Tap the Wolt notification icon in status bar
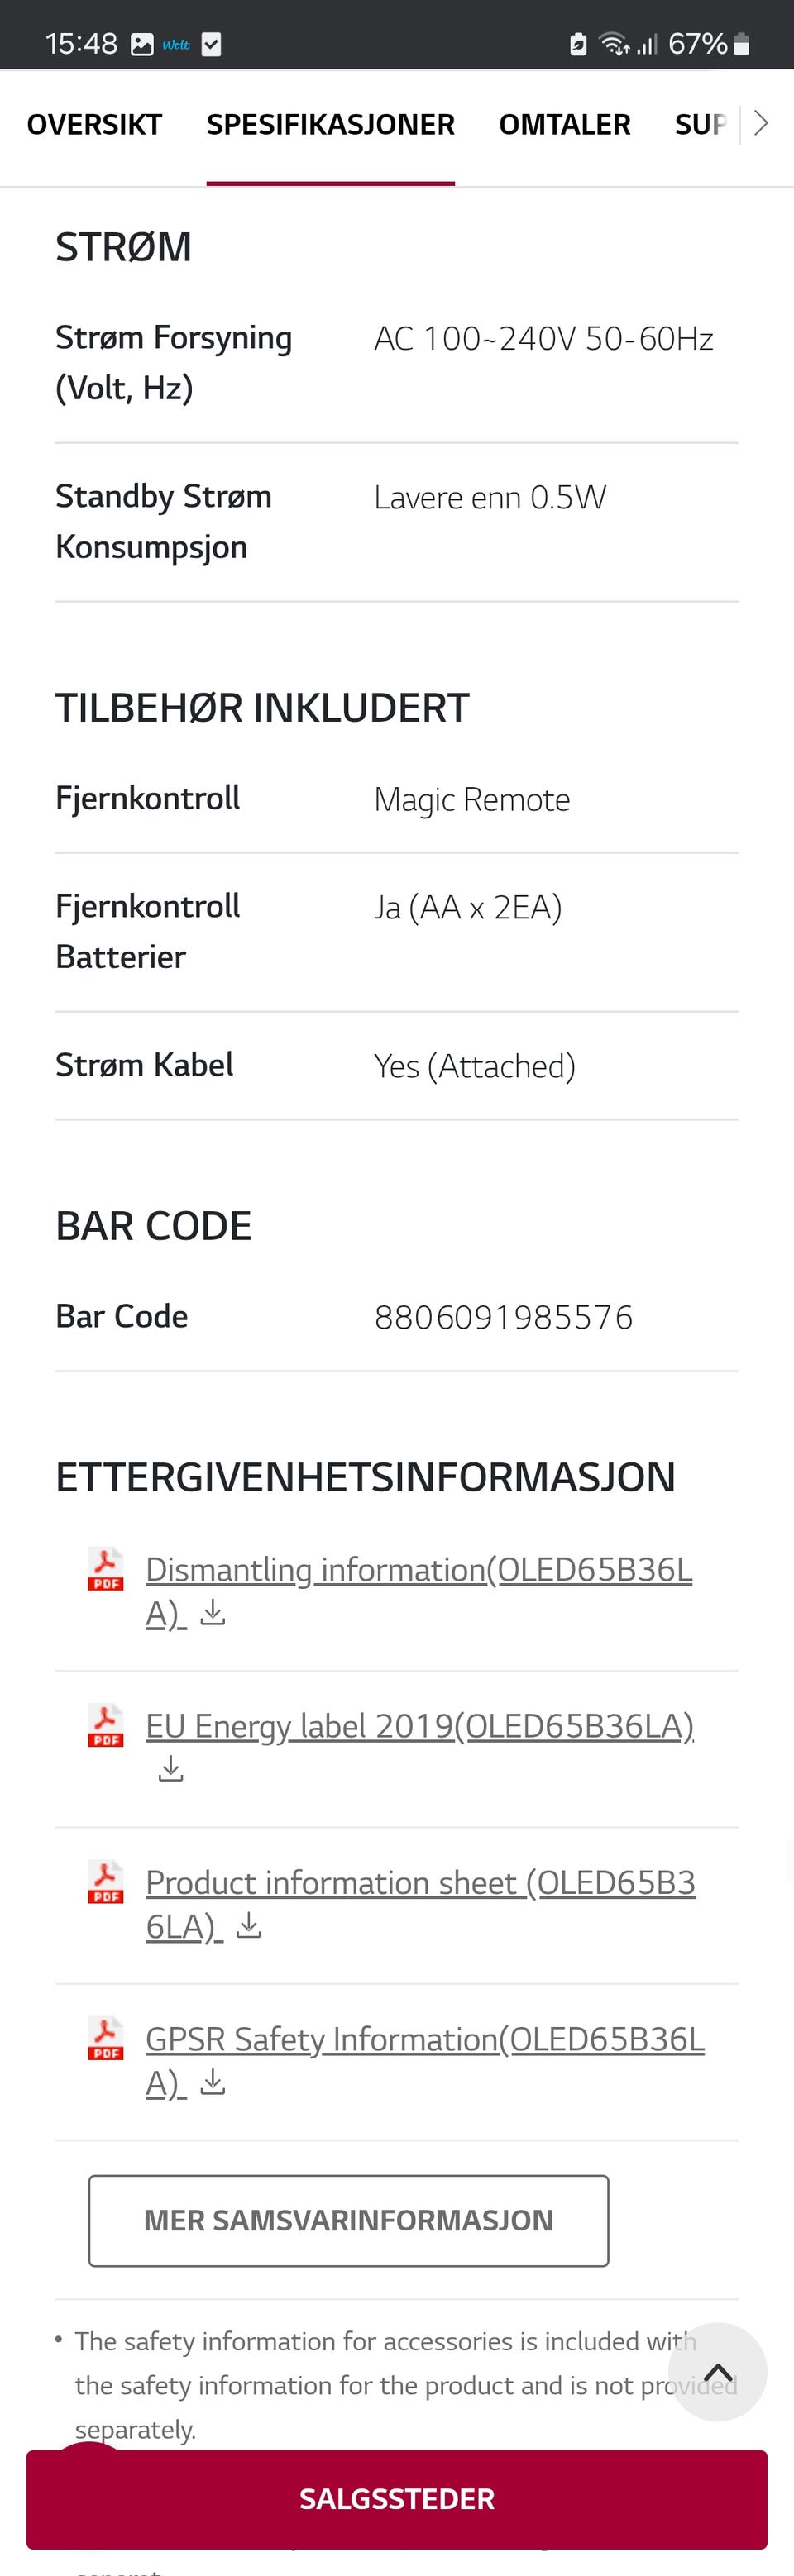Screen dimensions: 794x2576 (x=176, y=44)
